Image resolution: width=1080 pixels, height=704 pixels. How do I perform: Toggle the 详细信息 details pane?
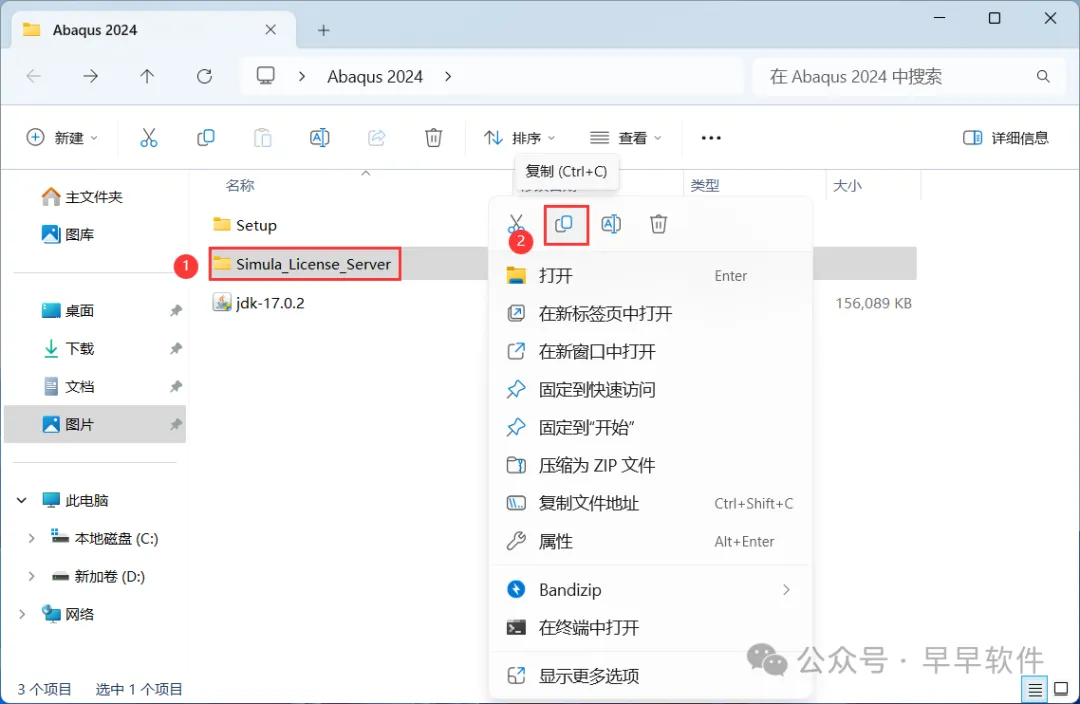click(x=1006, y=138)
